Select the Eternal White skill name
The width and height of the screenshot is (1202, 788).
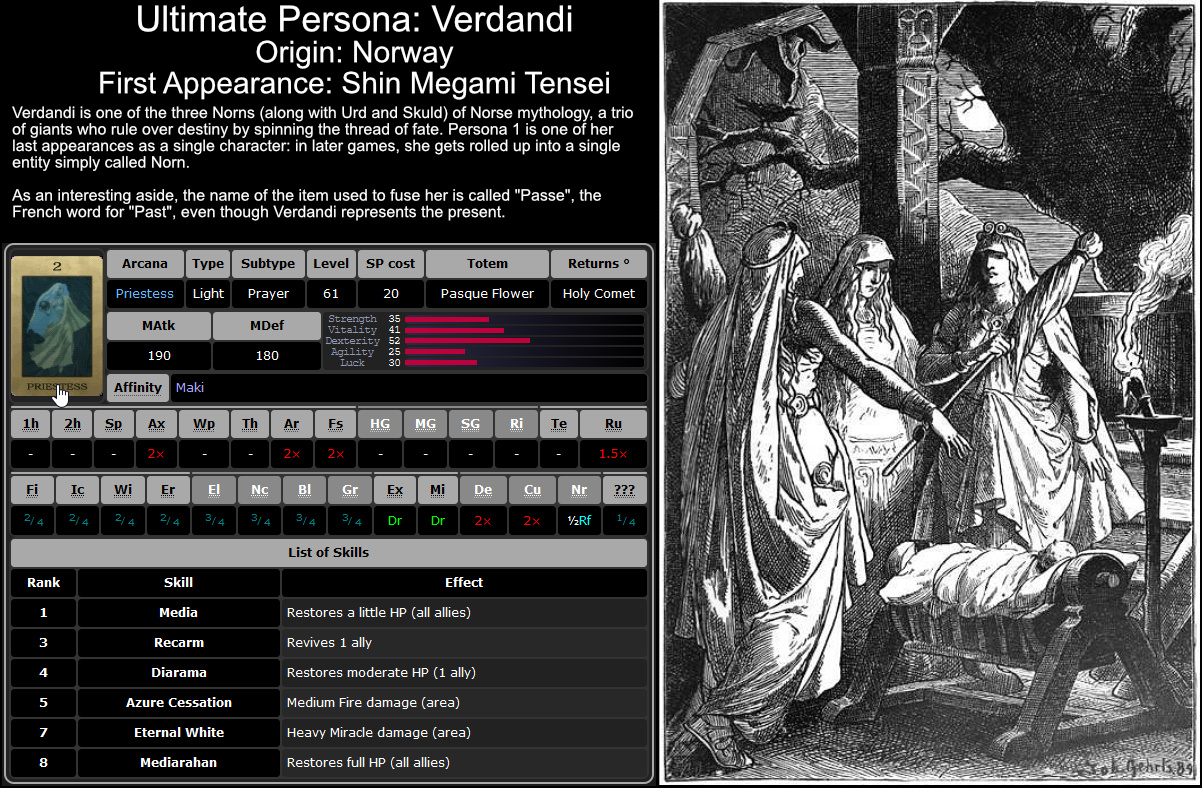[179, 732]
